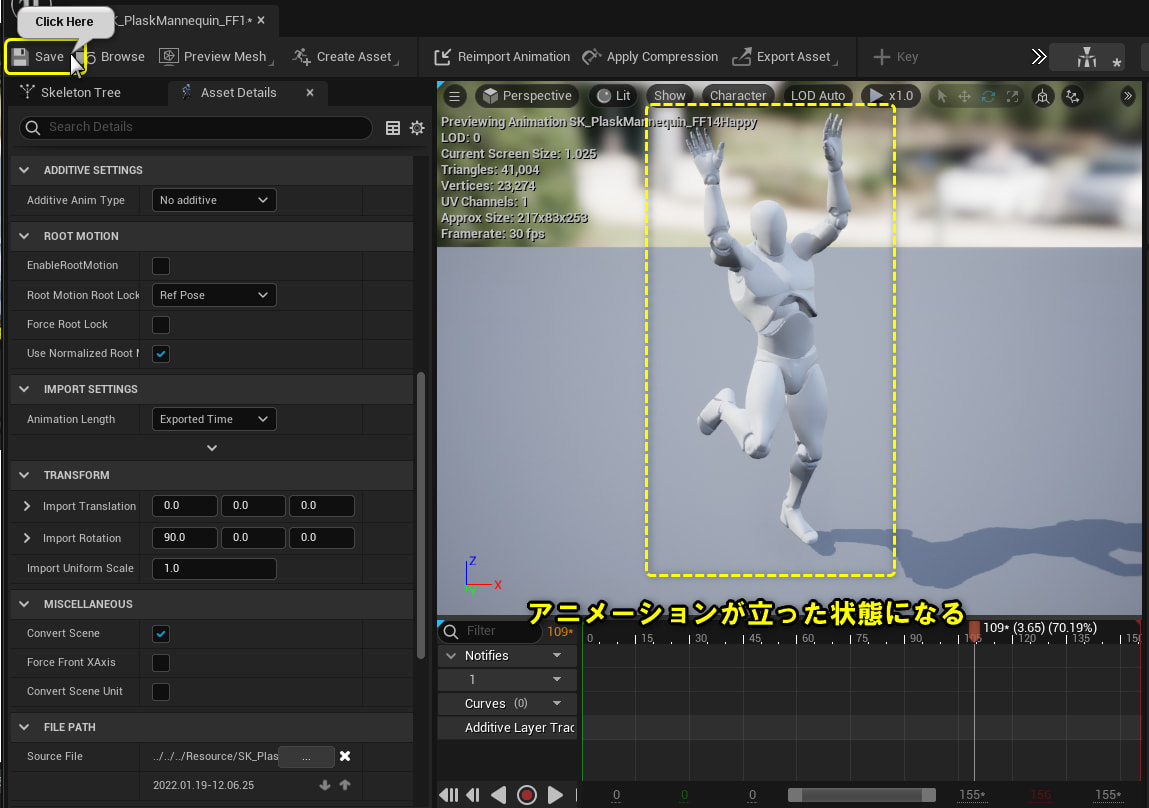Open the Root Motion Root Lock dropdown
1149x808 pixels.
(x=214, y=296)
